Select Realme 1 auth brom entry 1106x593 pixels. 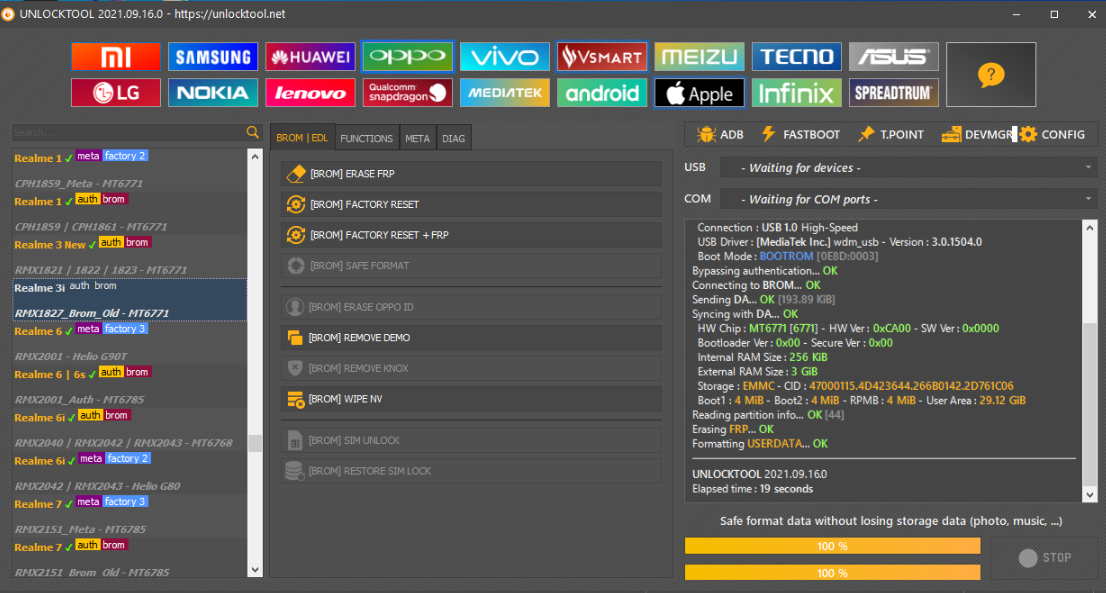coord(130,214)
